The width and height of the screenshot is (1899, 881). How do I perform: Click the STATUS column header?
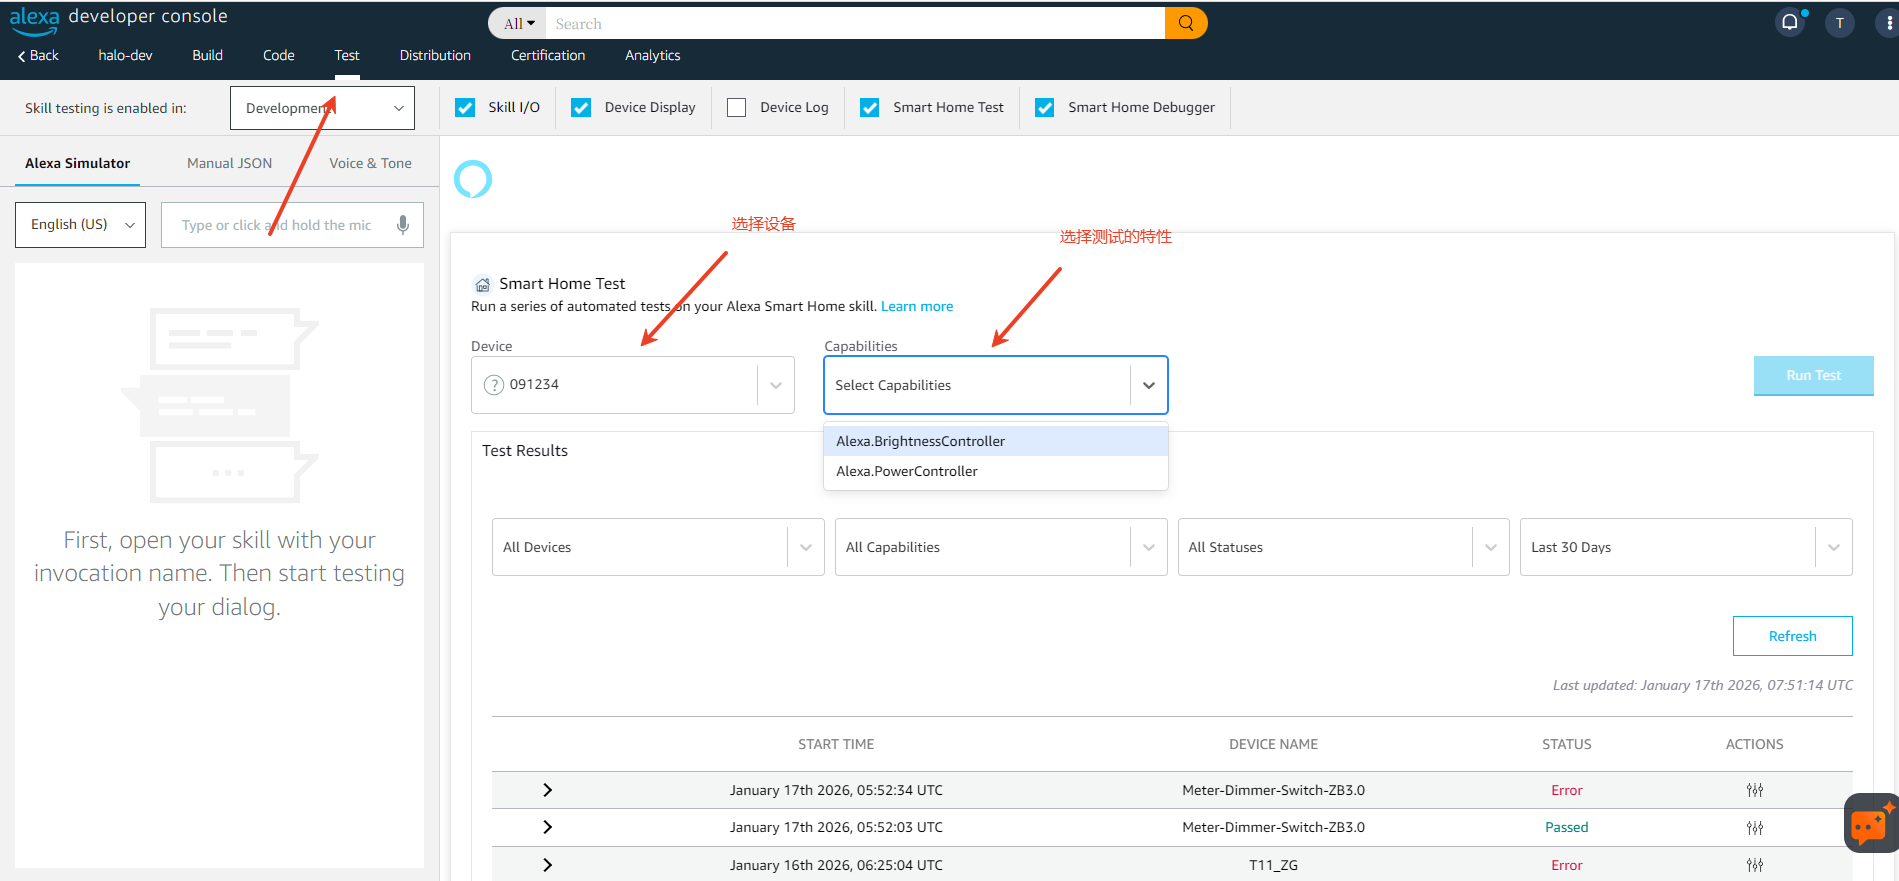coord(1567,744)
